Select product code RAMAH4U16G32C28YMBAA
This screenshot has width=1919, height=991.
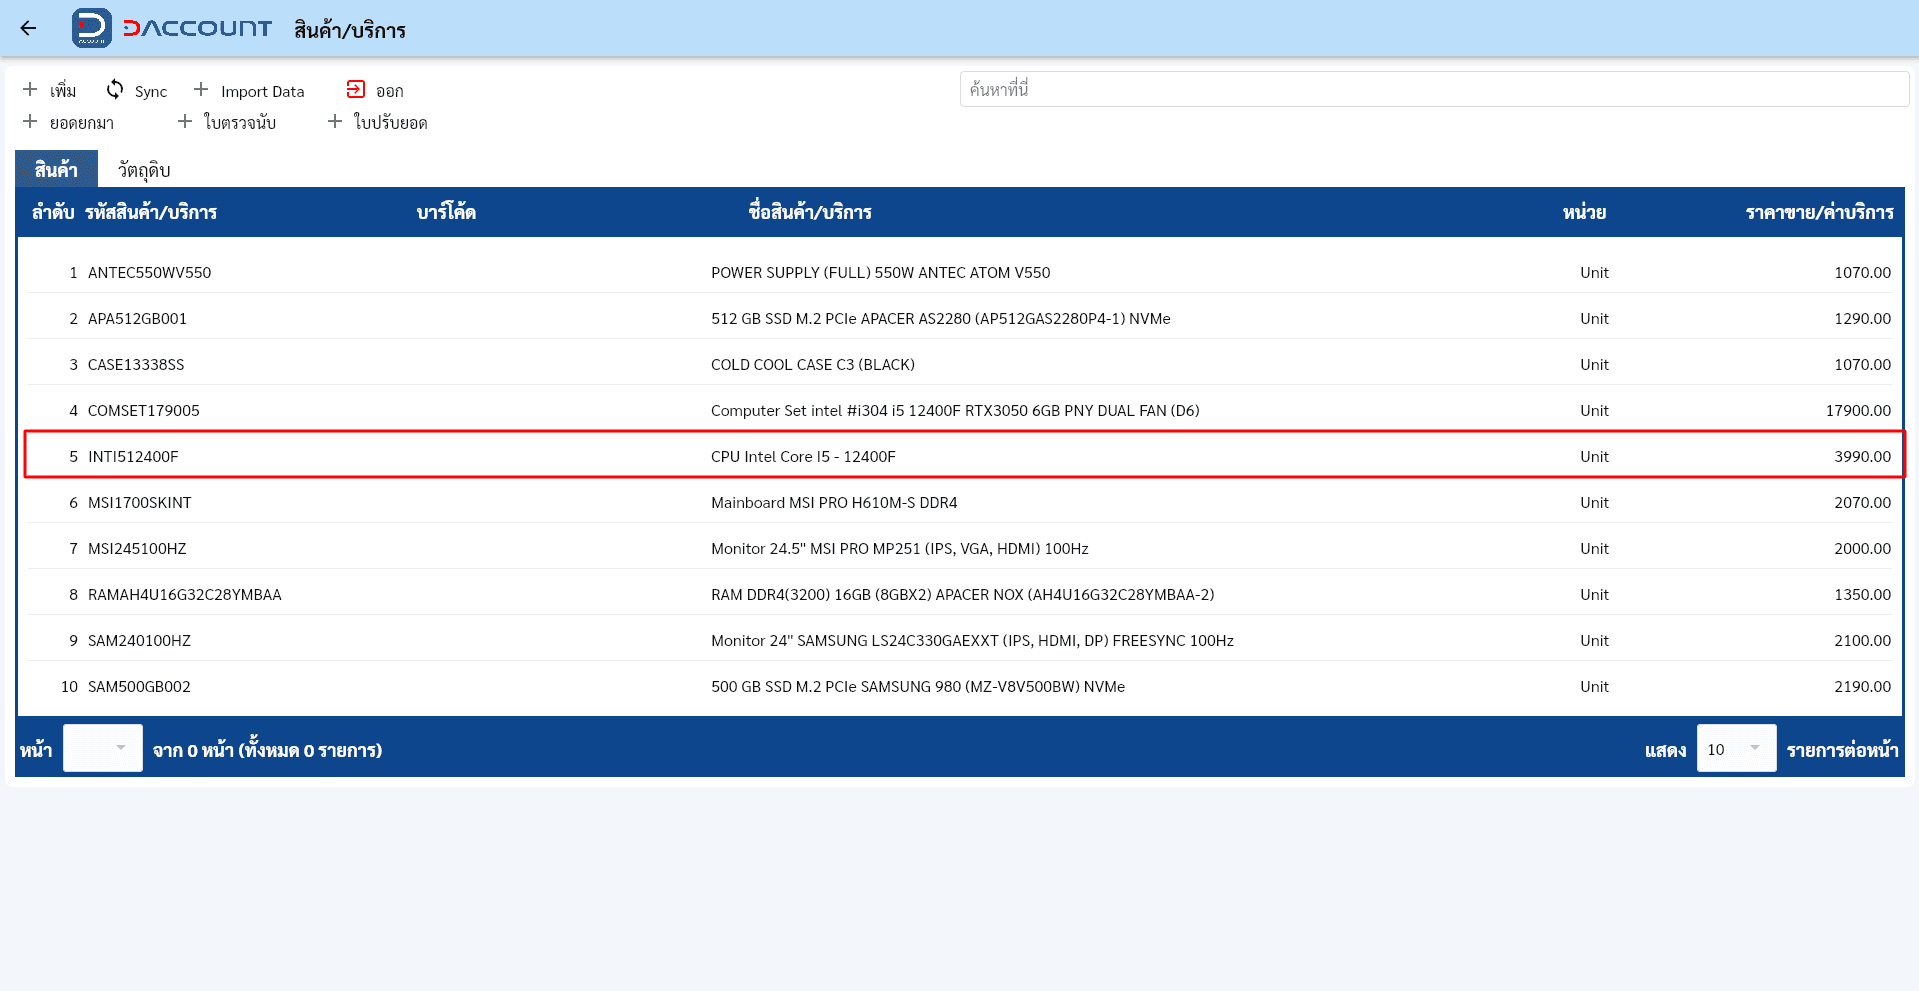pos(185,594)
